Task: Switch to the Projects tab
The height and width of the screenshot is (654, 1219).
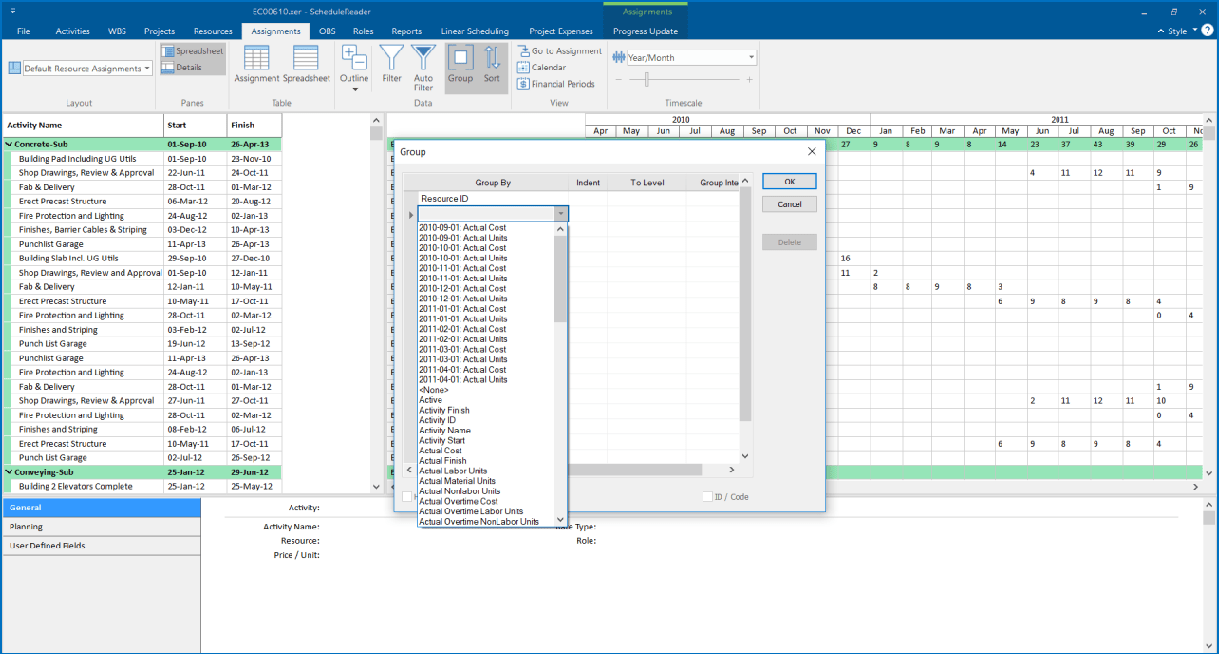Action: (x=159, y=31)
